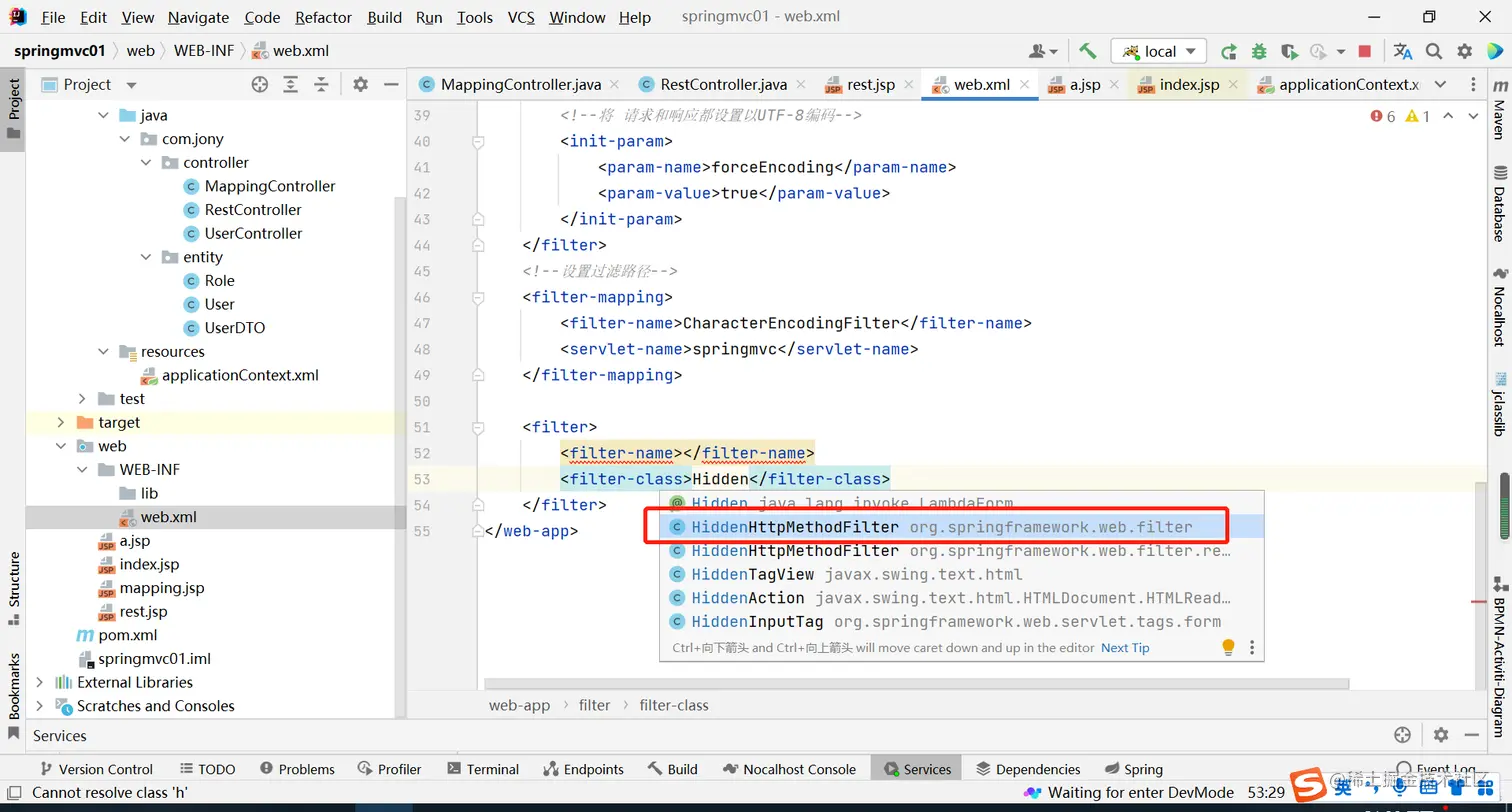Hide the Project tool window
The image size is (1512, 812).
391,85
